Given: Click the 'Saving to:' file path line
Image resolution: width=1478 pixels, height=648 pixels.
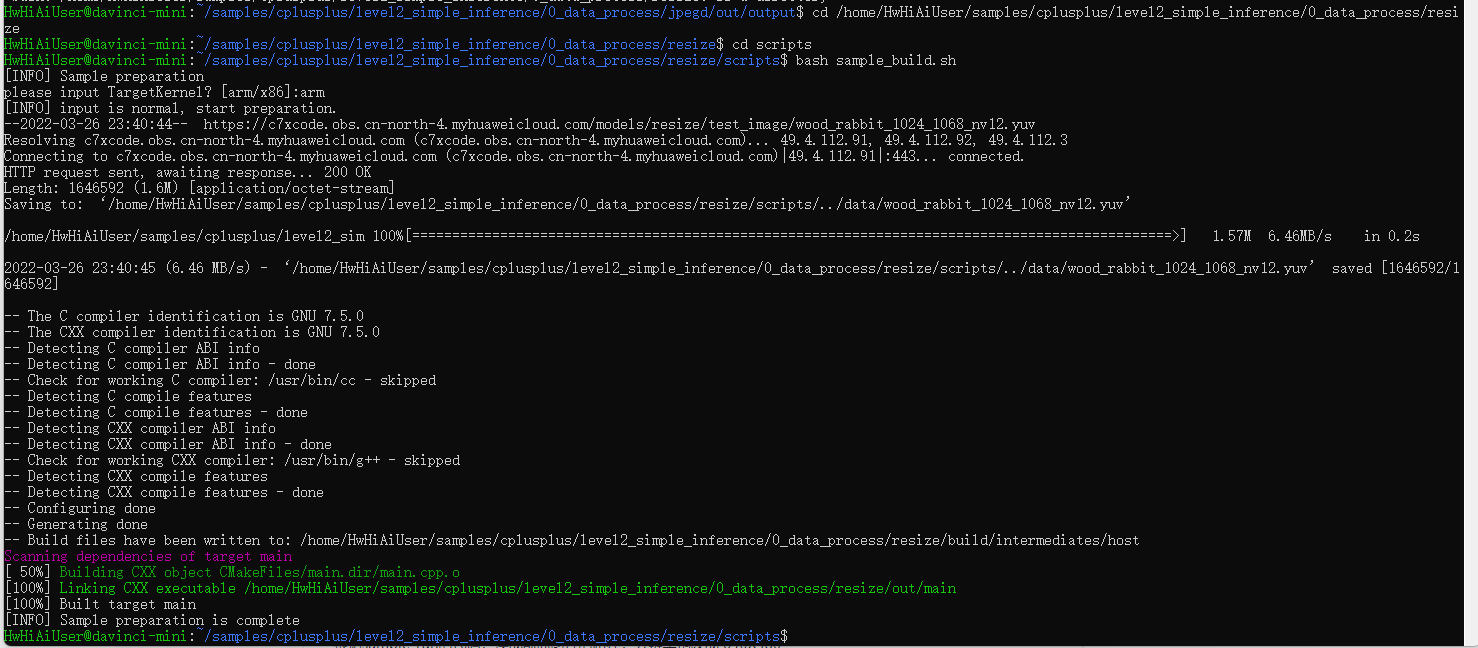Looking at the screenshot, I should coord(567,205).
